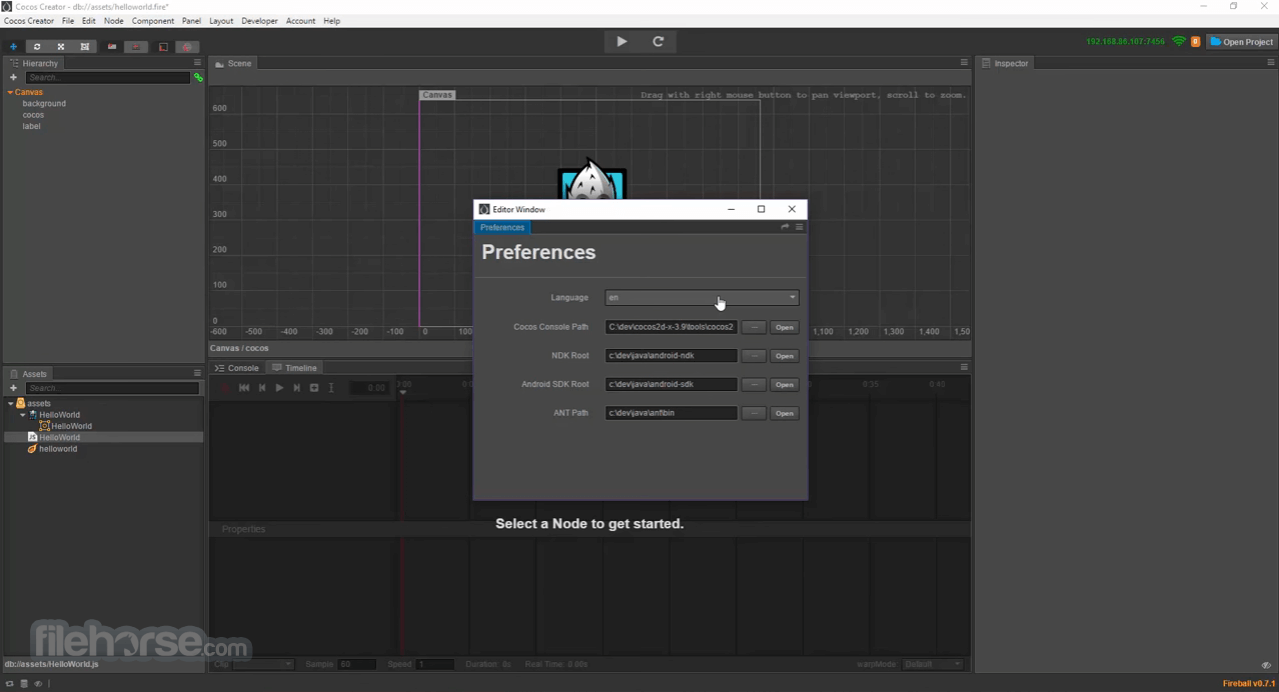Browse for ANT Path with ellipsis button
The height and width of the screenshot is (692, 1279).
pyautogui.click(x=754, y=413)
